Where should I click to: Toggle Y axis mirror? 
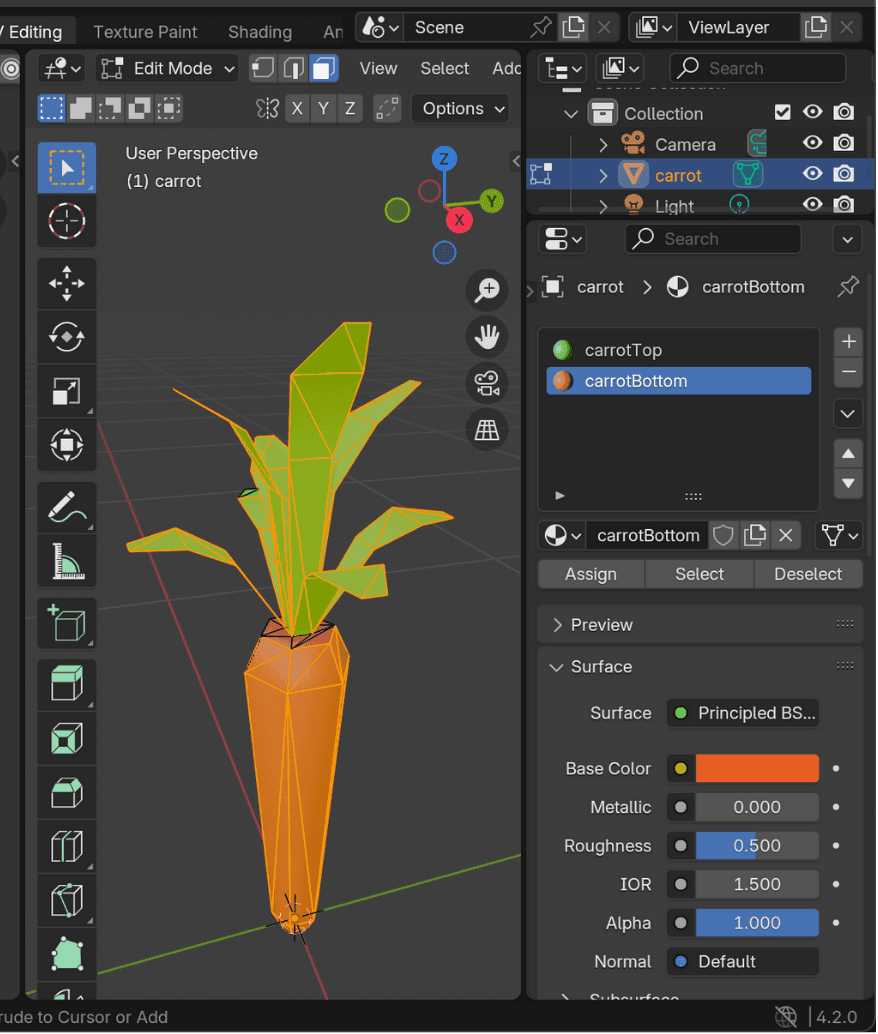(x=323, y=108)
